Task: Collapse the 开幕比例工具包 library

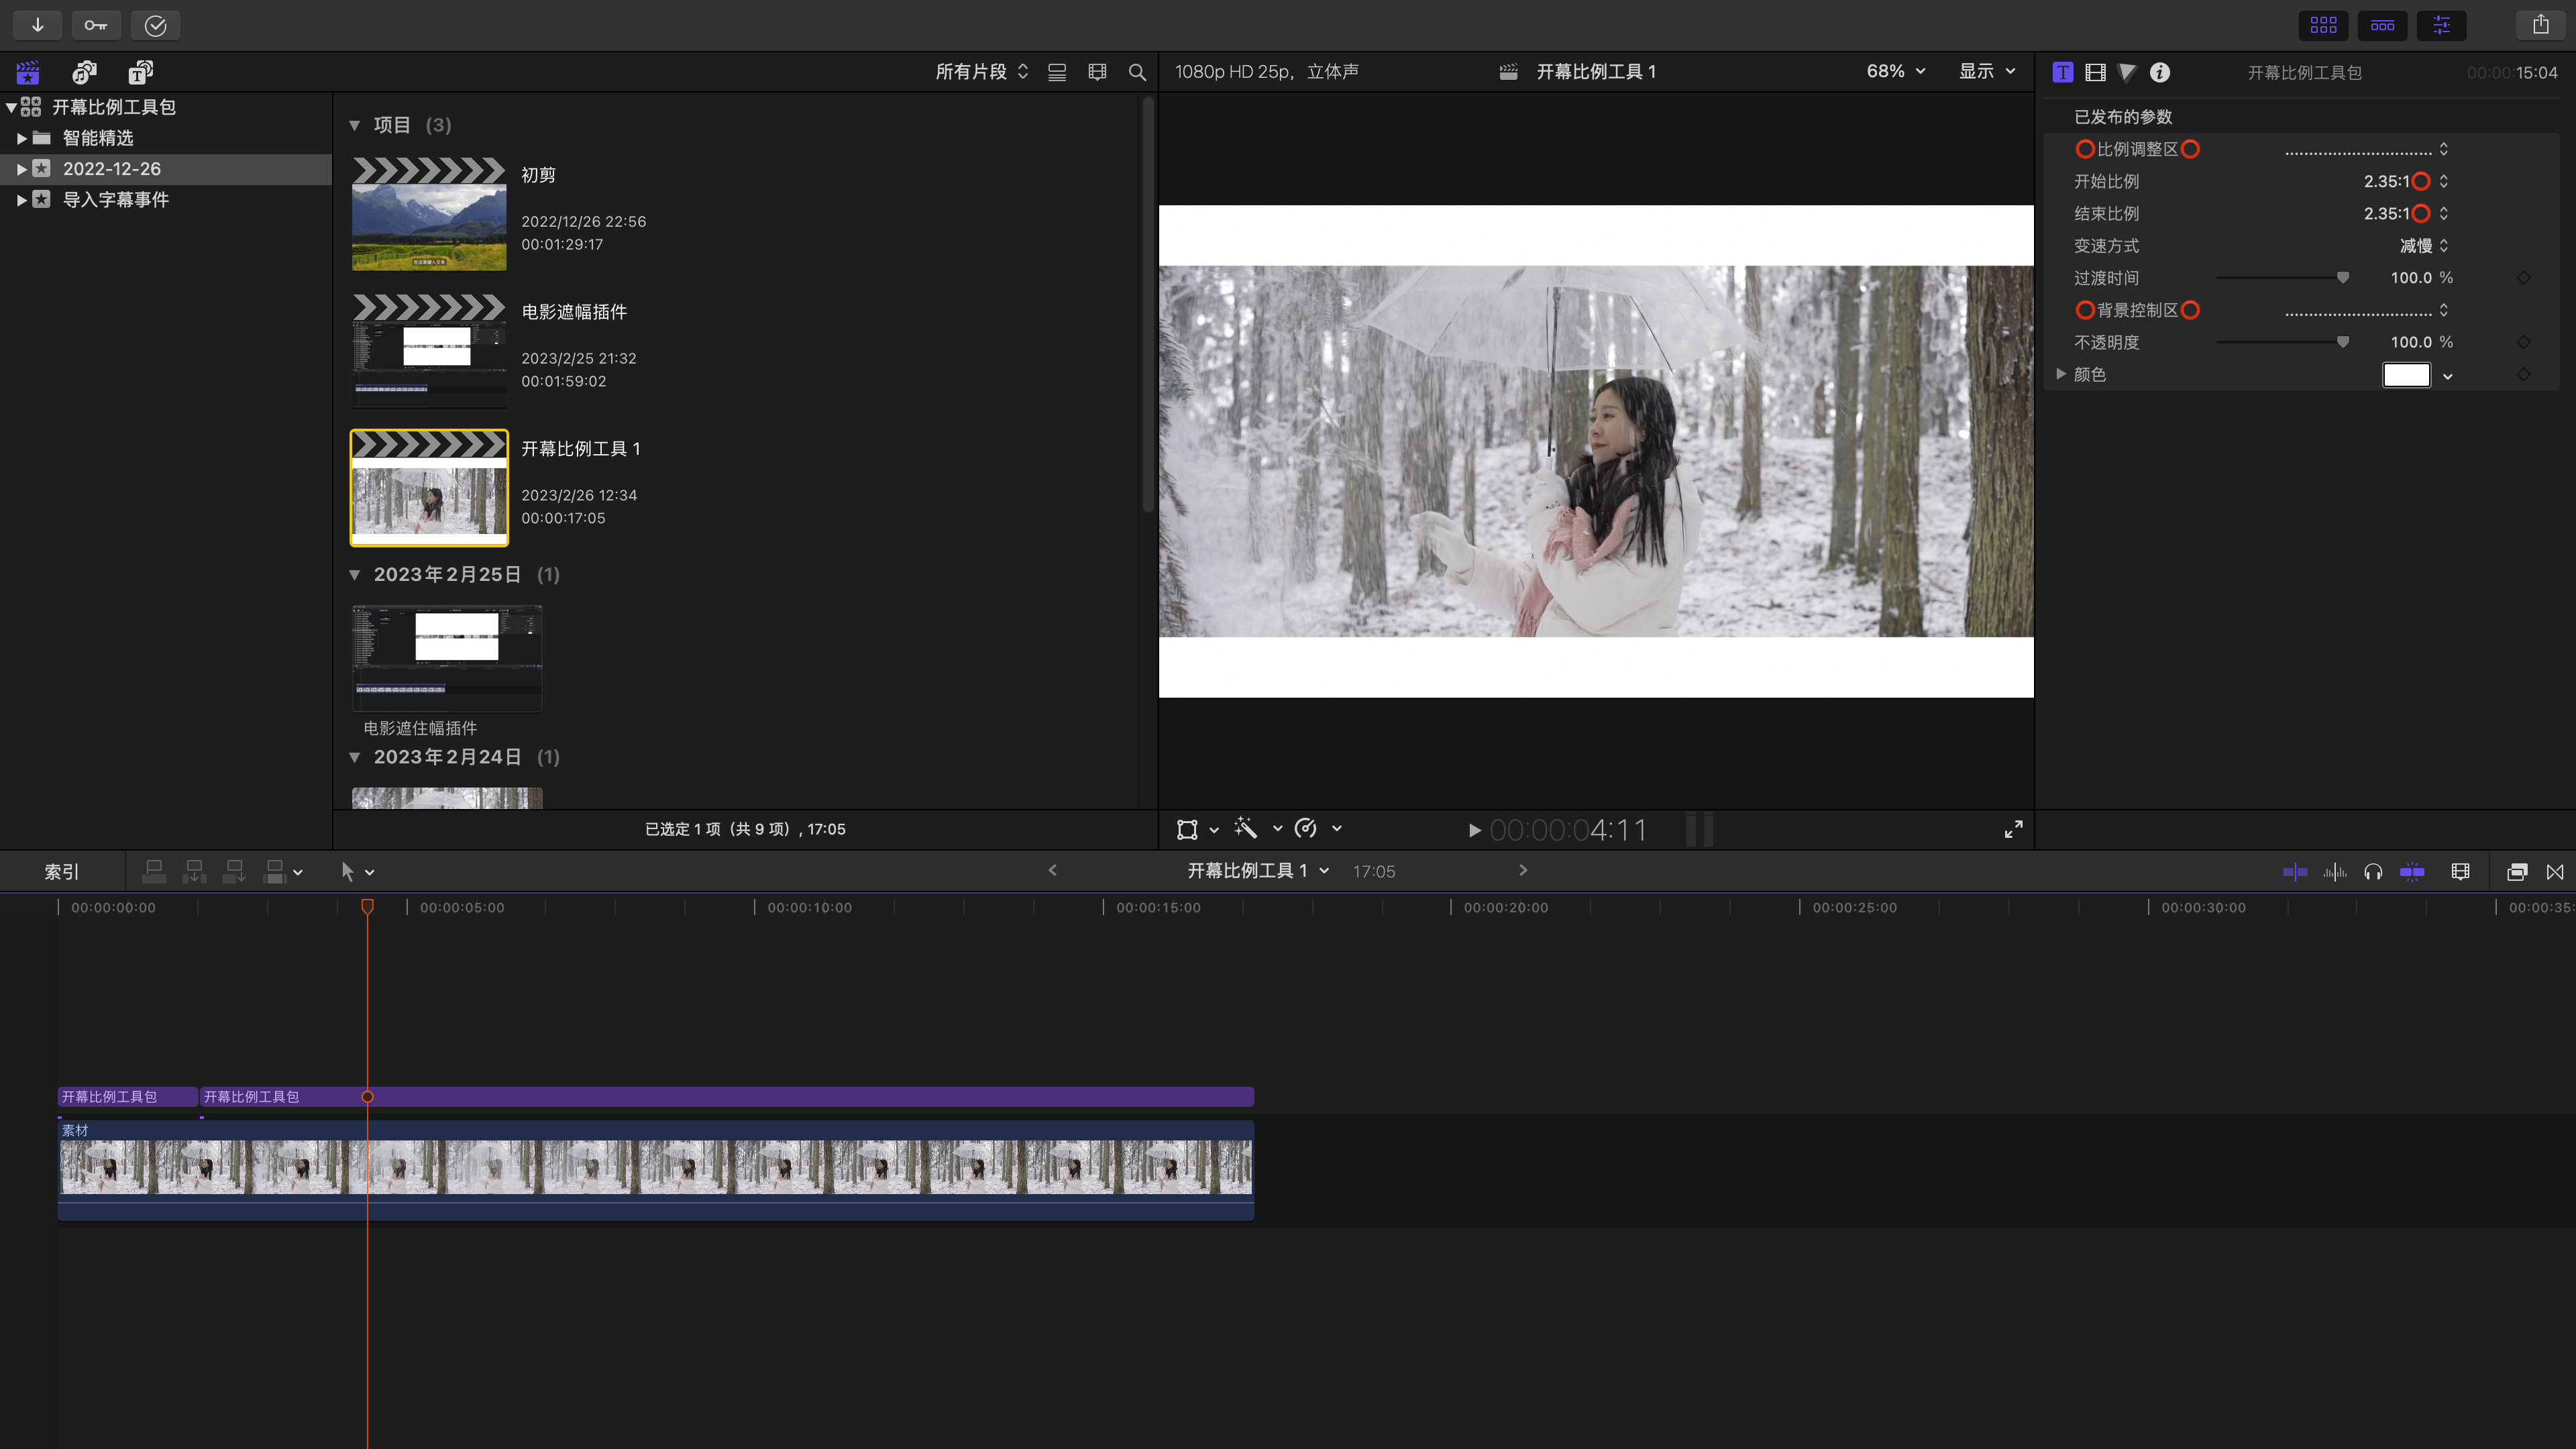Action: click(x=10, y=107)
